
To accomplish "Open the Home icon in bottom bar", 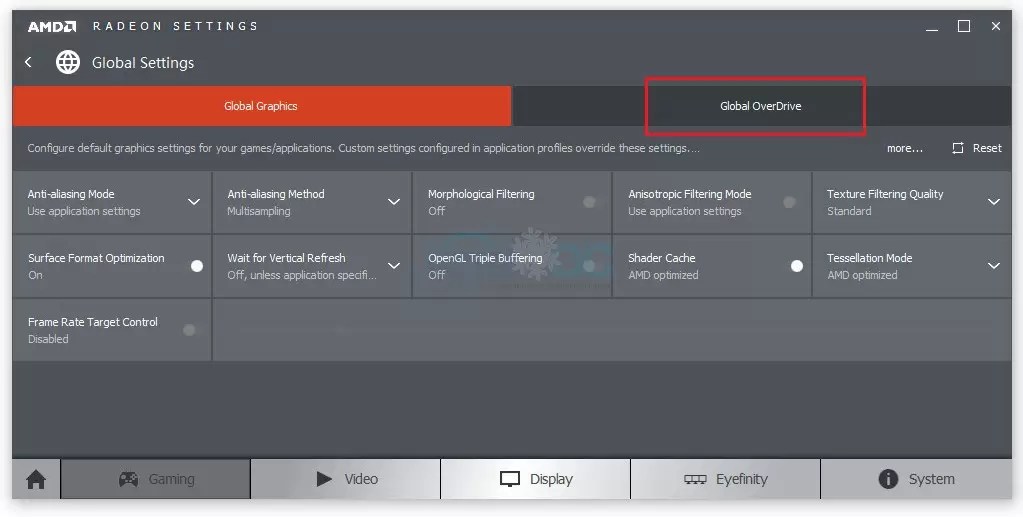I will pyautogui.click(x=36, y=480).
